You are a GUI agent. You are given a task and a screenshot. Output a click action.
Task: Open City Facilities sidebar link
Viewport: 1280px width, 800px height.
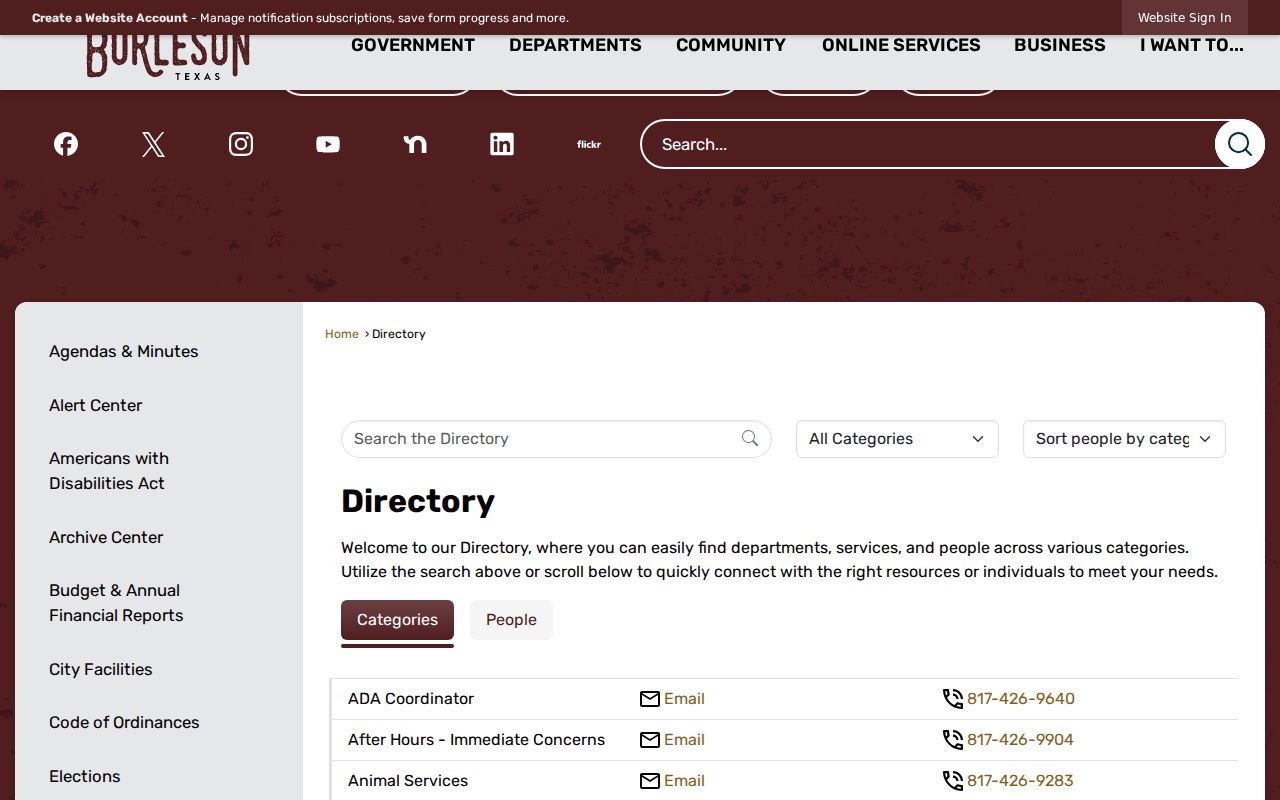pyautogui.click(x=101, y=670)
